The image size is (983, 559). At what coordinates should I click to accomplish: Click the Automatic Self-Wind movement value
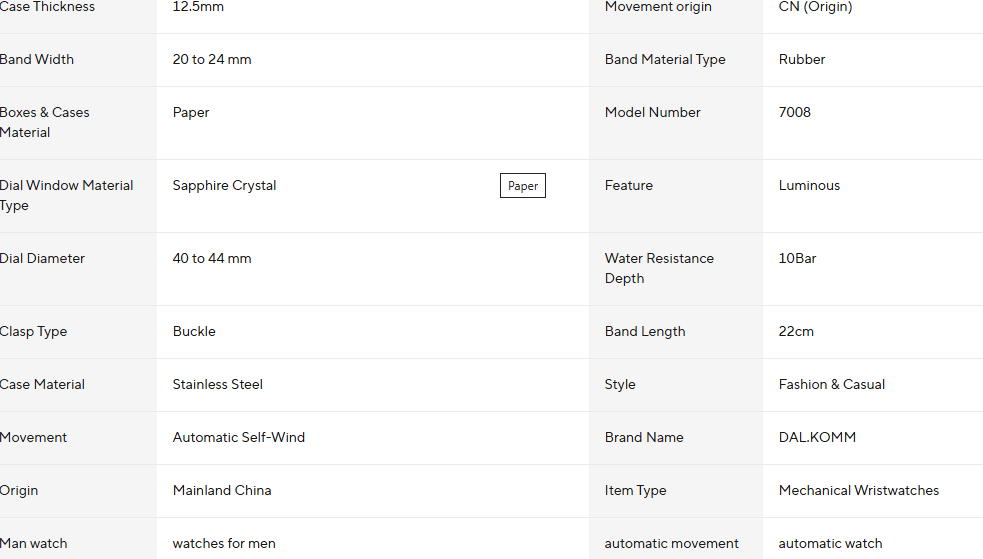tap(239, 437)
